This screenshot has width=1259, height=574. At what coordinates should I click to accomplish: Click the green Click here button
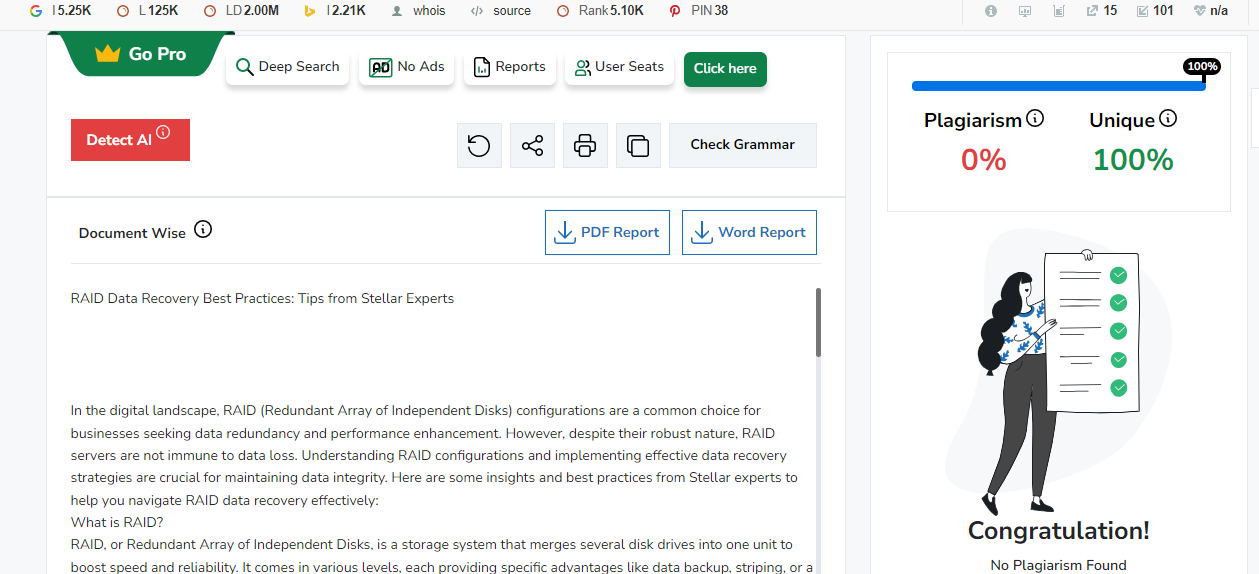725,69
